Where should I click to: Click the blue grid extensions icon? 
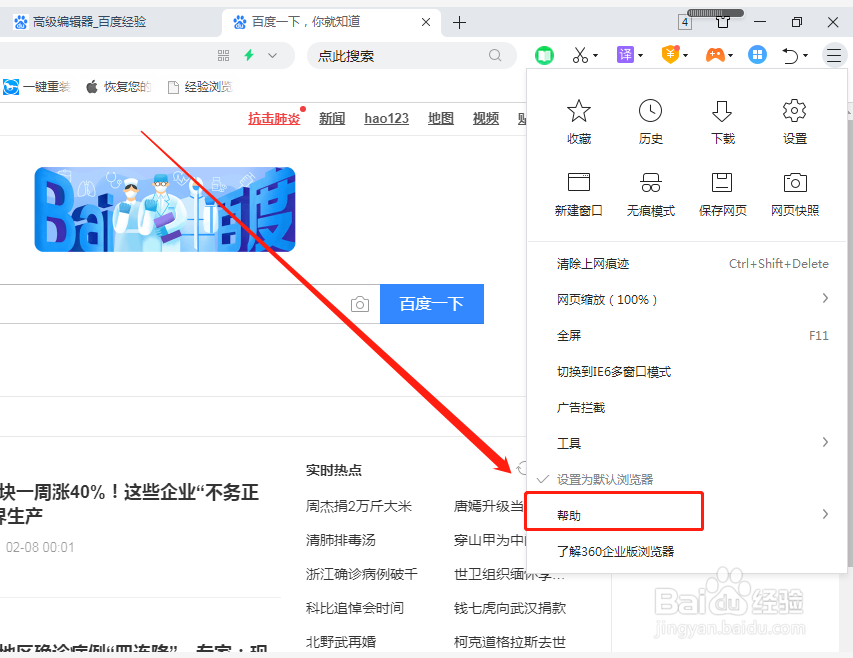point(757,54)
